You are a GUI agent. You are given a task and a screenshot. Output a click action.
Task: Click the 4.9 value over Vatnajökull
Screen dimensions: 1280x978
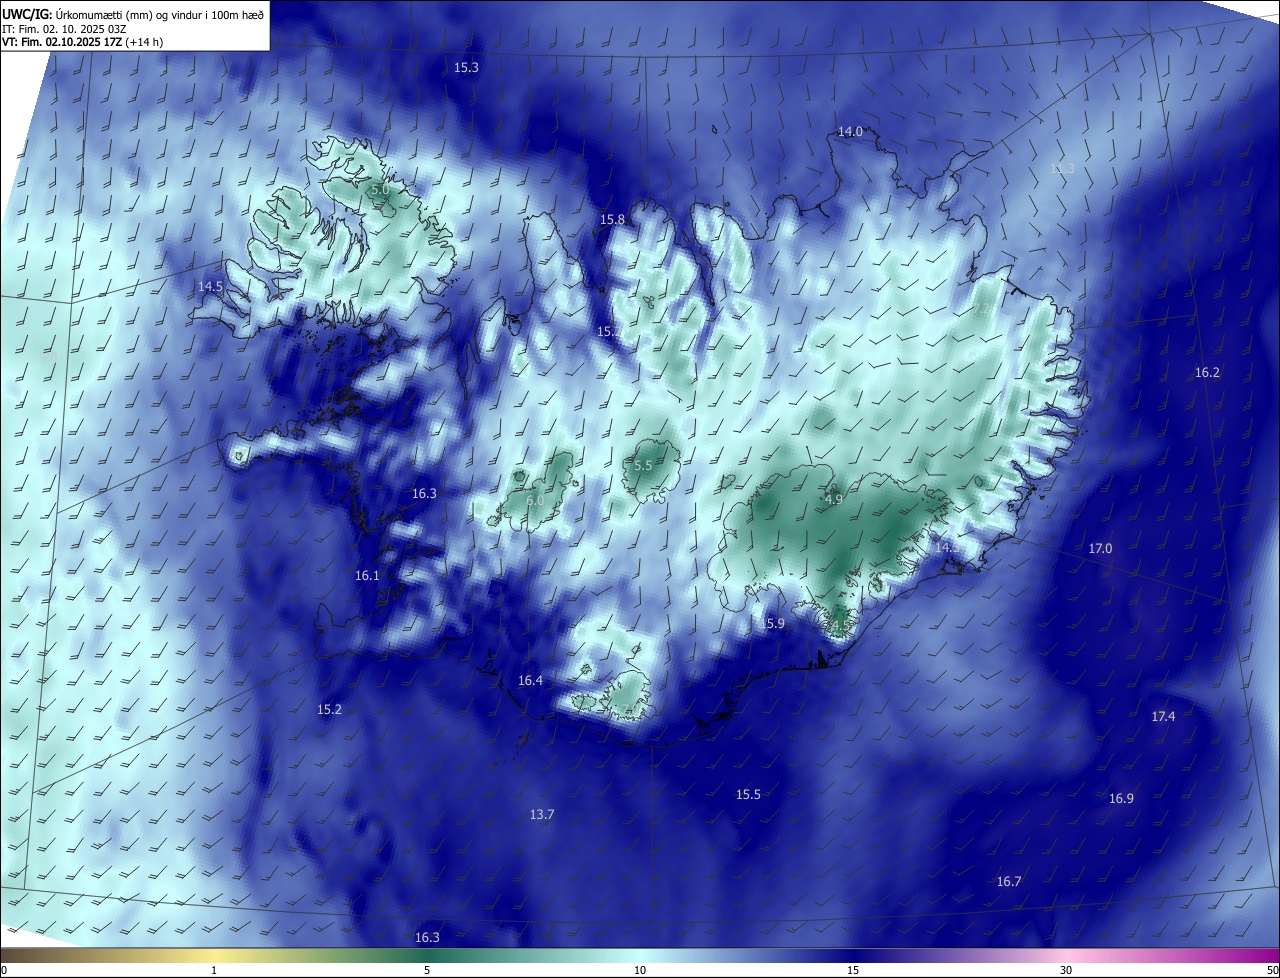pyautogui.click(x=834, y=499)
